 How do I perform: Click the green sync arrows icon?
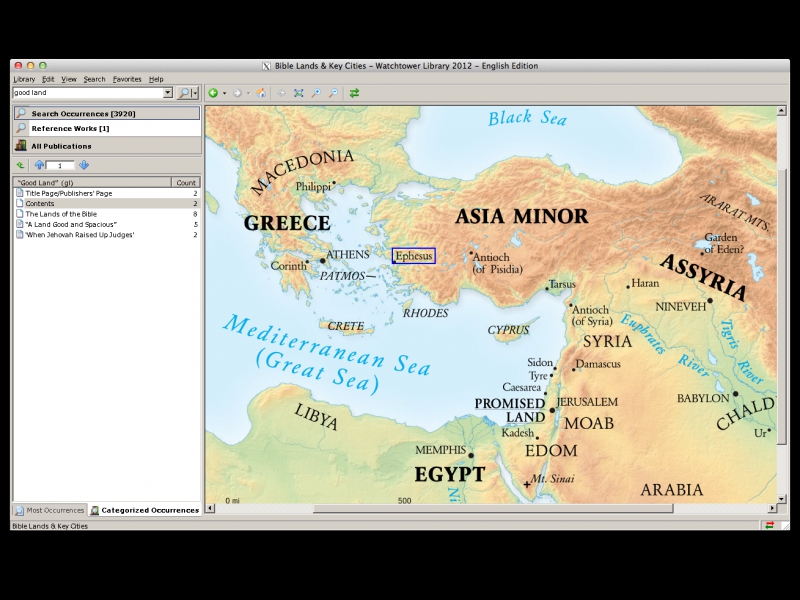354,93
